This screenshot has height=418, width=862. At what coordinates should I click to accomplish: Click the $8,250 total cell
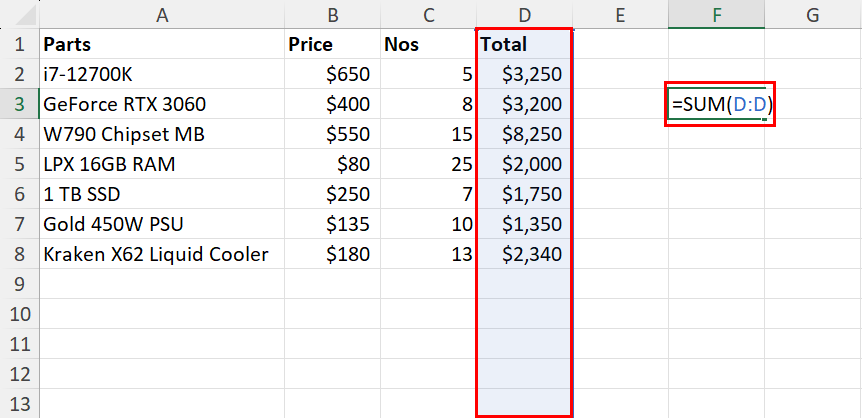[x=524, y=134]
